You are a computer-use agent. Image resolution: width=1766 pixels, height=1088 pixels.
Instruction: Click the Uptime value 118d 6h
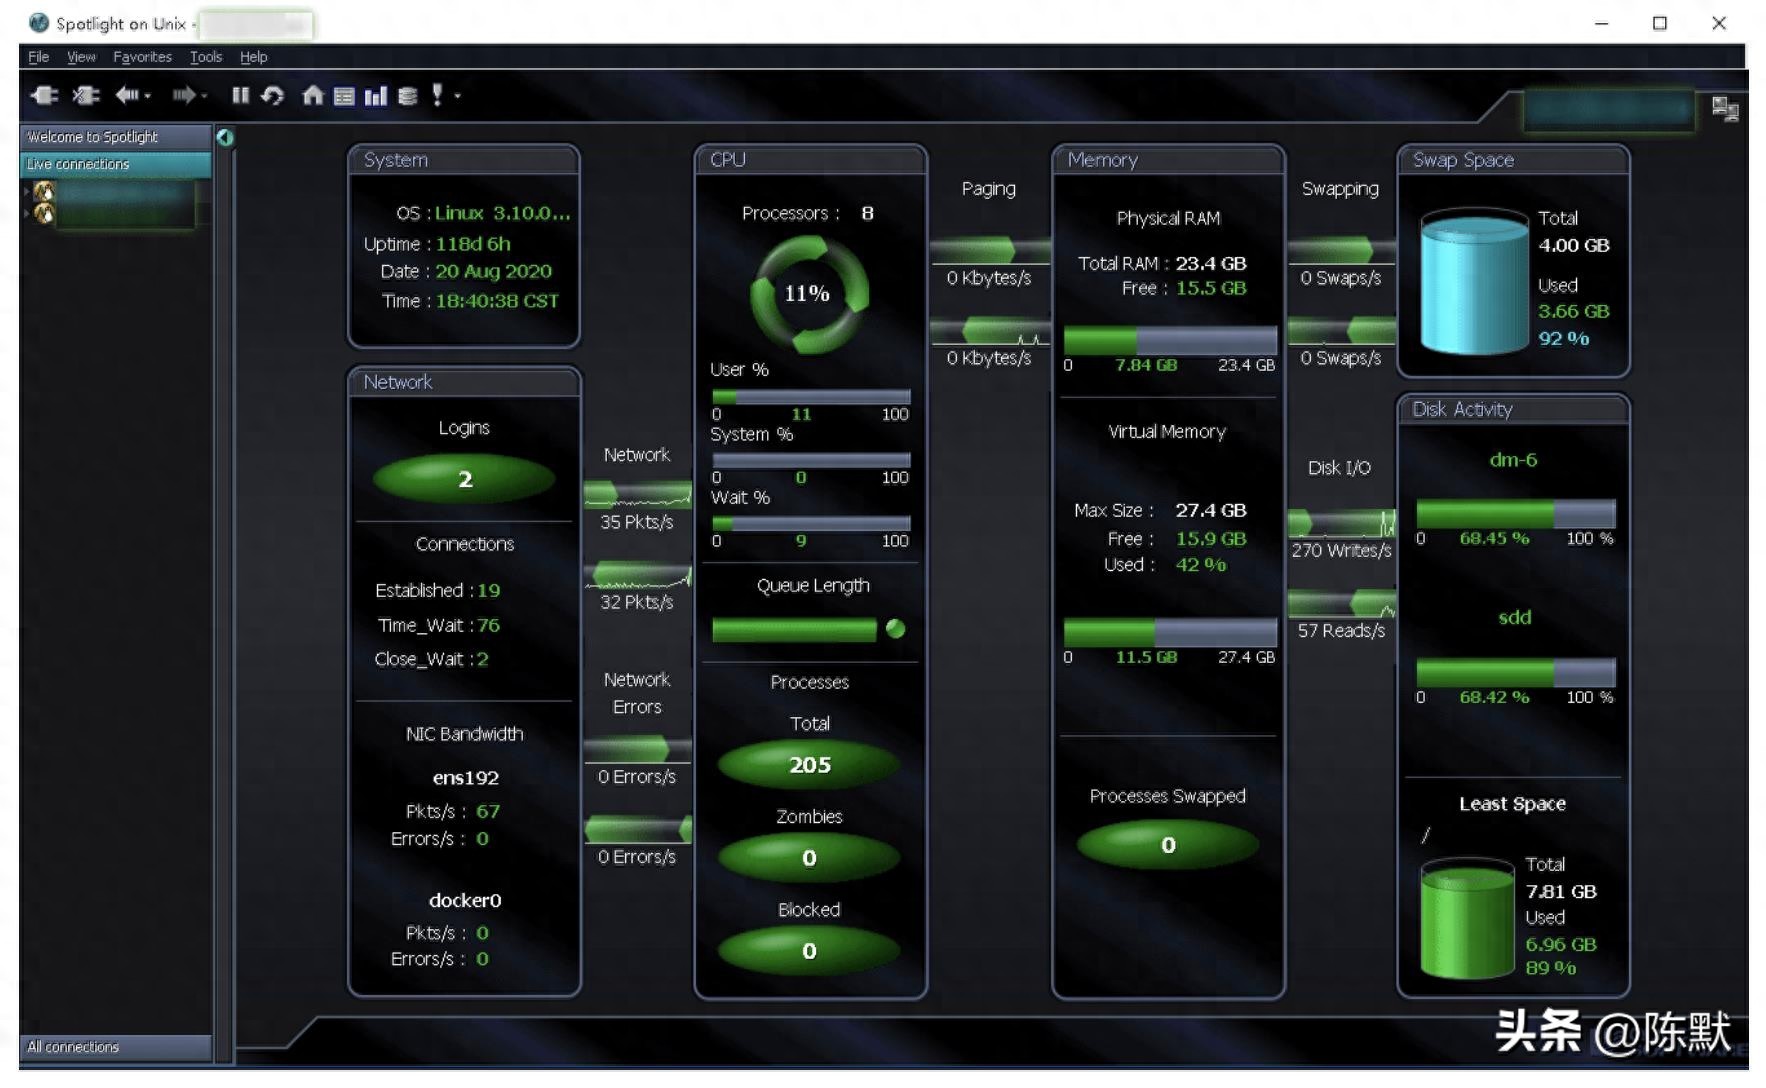[473, 244]
